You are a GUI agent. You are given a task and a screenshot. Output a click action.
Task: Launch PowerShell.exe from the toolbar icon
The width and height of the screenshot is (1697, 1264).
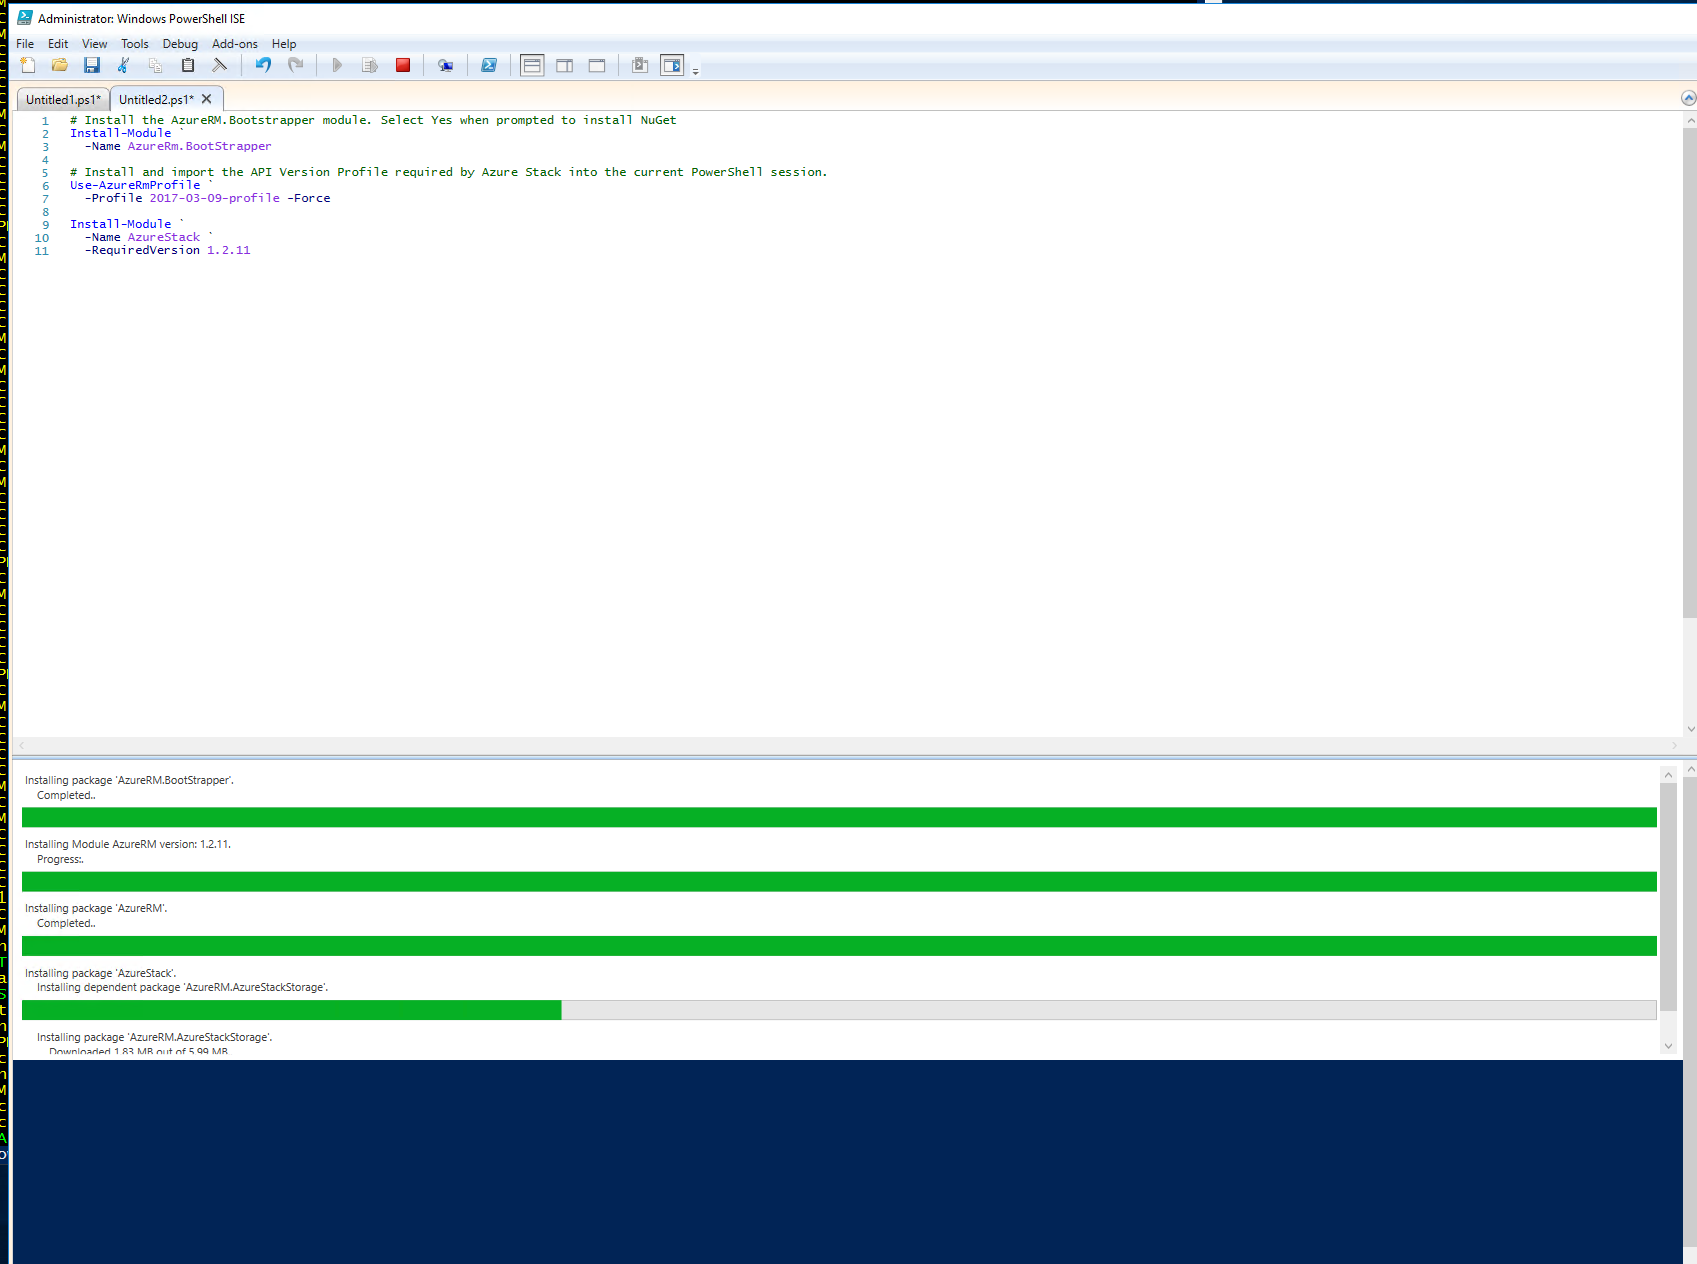coord(489,65)
